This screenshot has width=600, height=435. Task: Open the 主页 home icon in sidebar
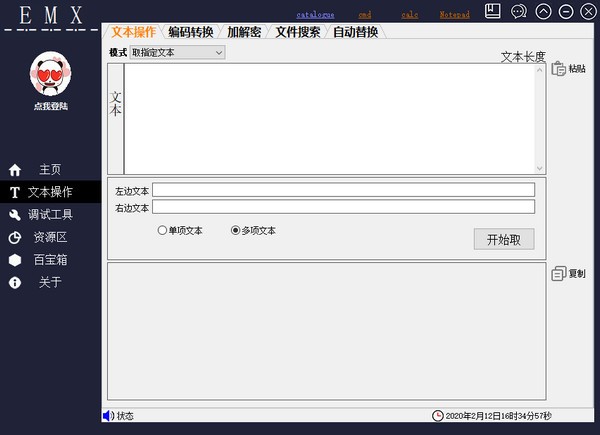coord(15,170)
